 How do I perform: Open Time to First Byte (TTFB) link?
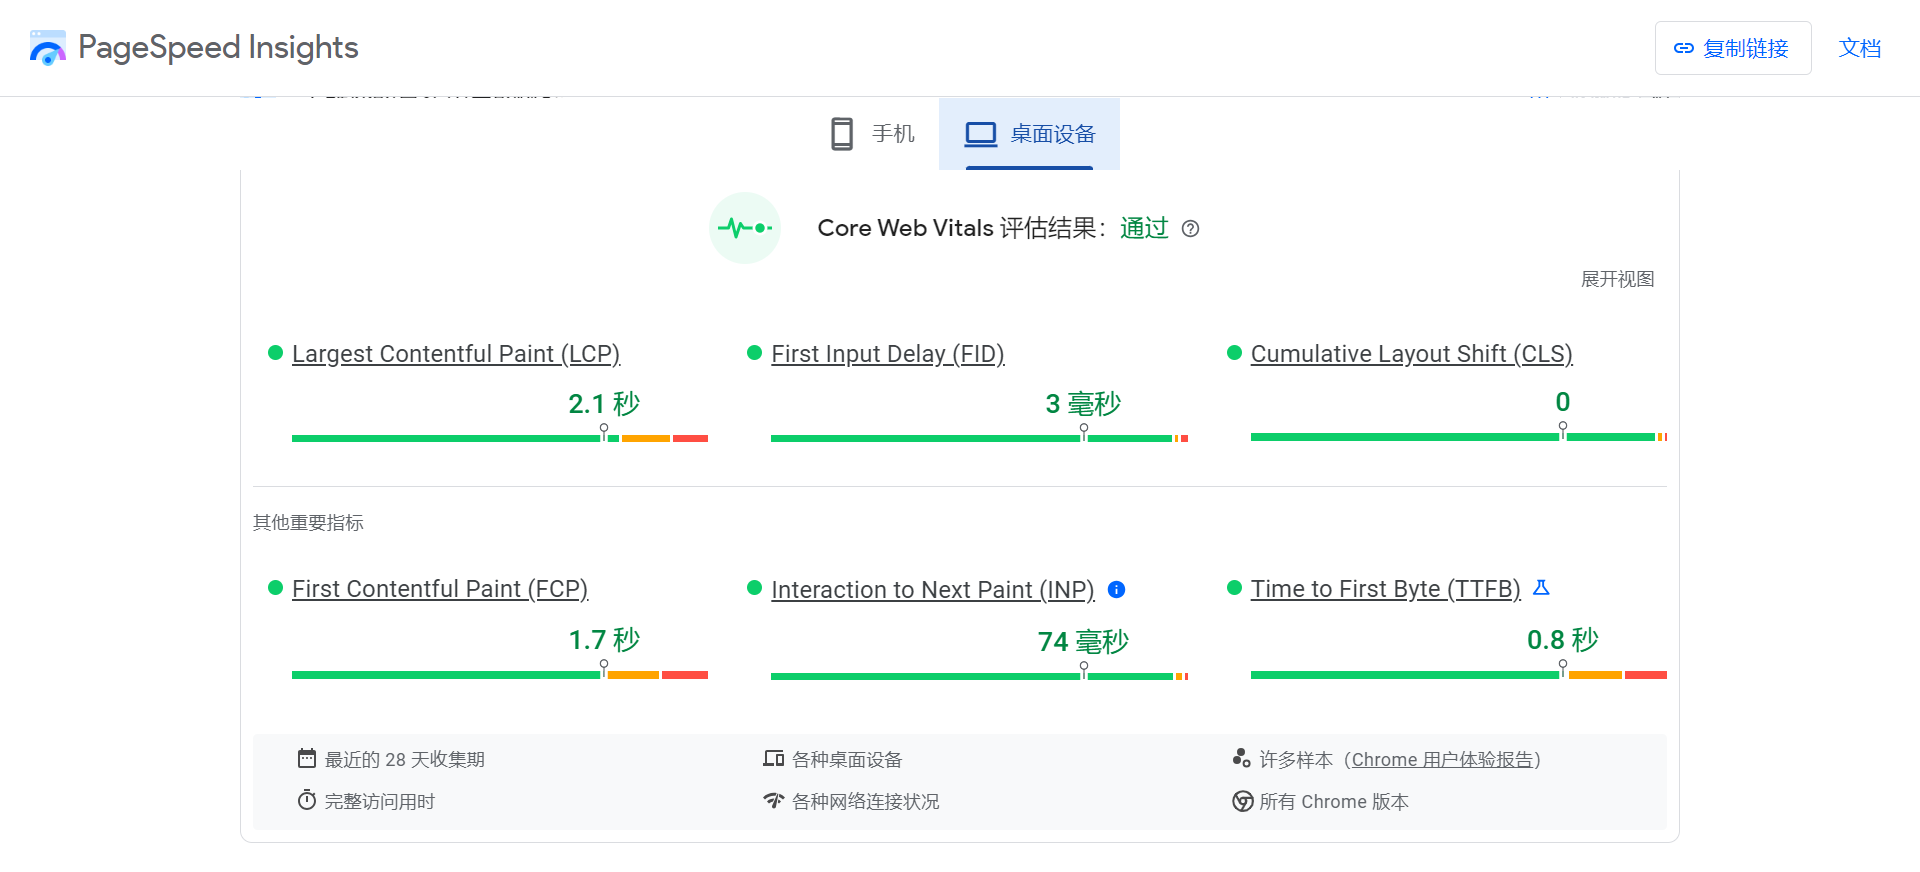point(1386,589)
